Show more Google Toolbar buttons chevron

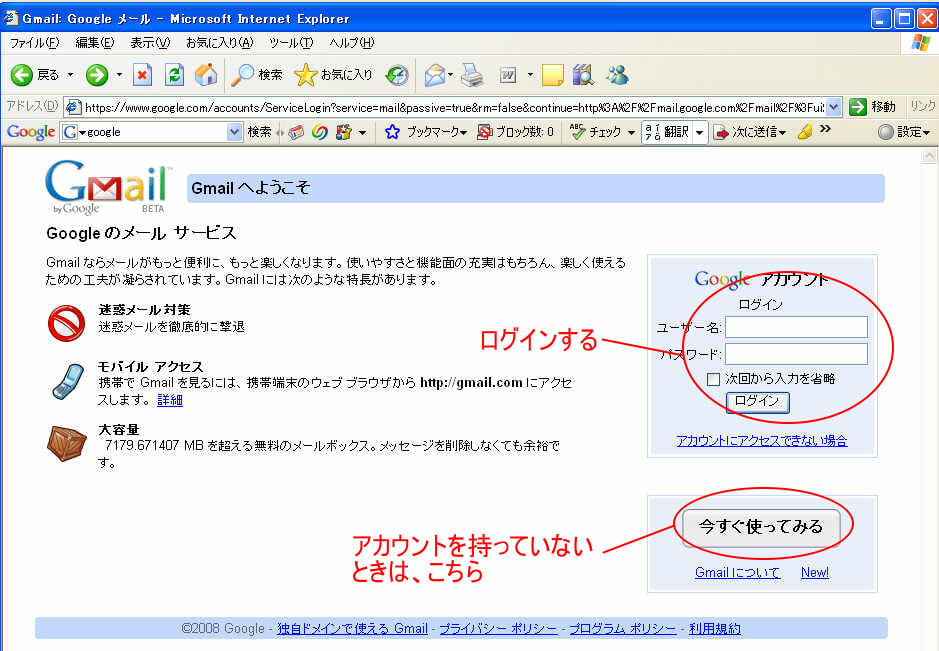coord(825,129)
